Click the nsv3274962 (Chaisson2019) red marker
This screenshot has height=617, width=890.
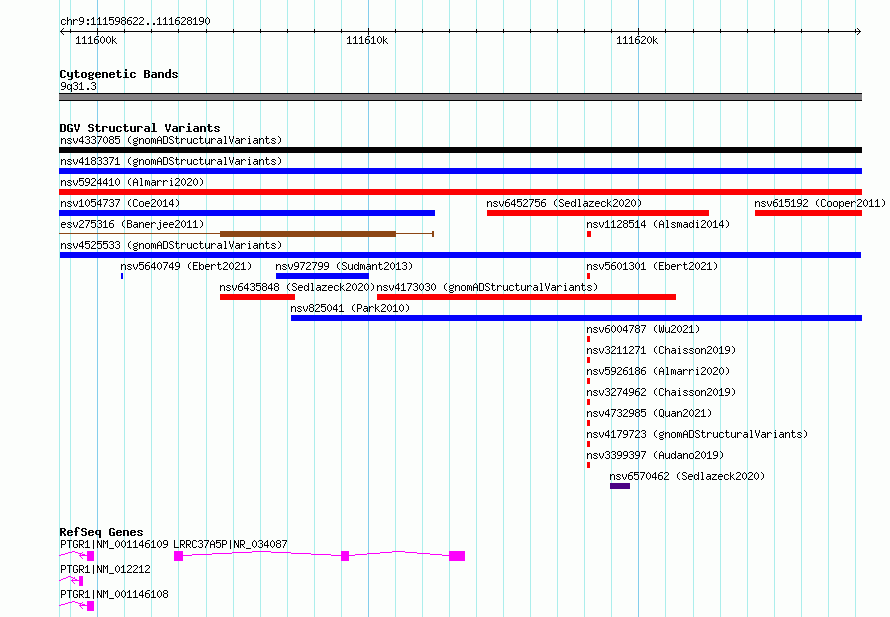(x=589, y=402)
